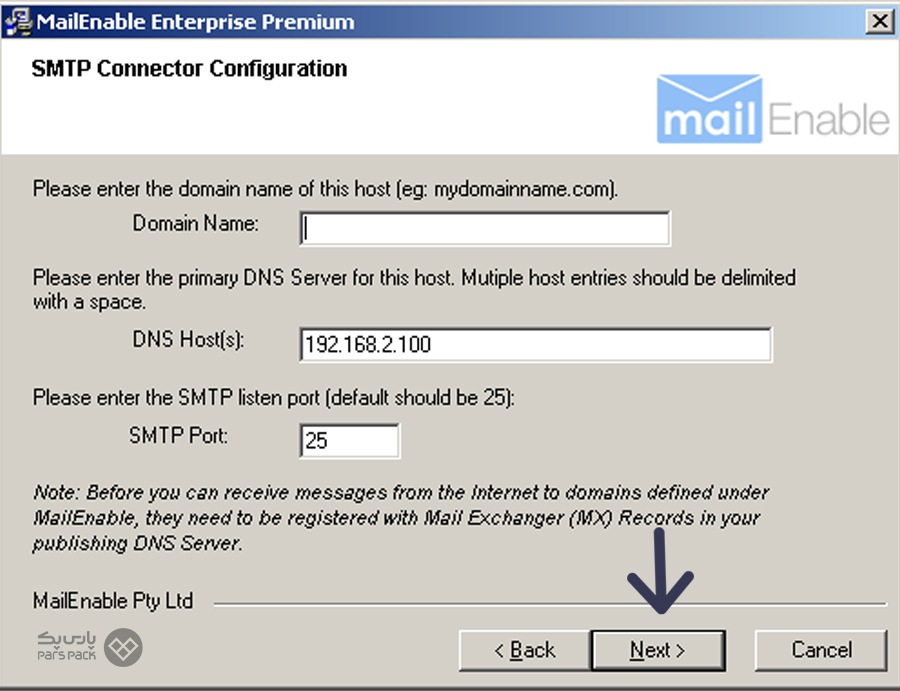Click the blue mail envelope logo
Screen dimensions: 900x691
709,109
